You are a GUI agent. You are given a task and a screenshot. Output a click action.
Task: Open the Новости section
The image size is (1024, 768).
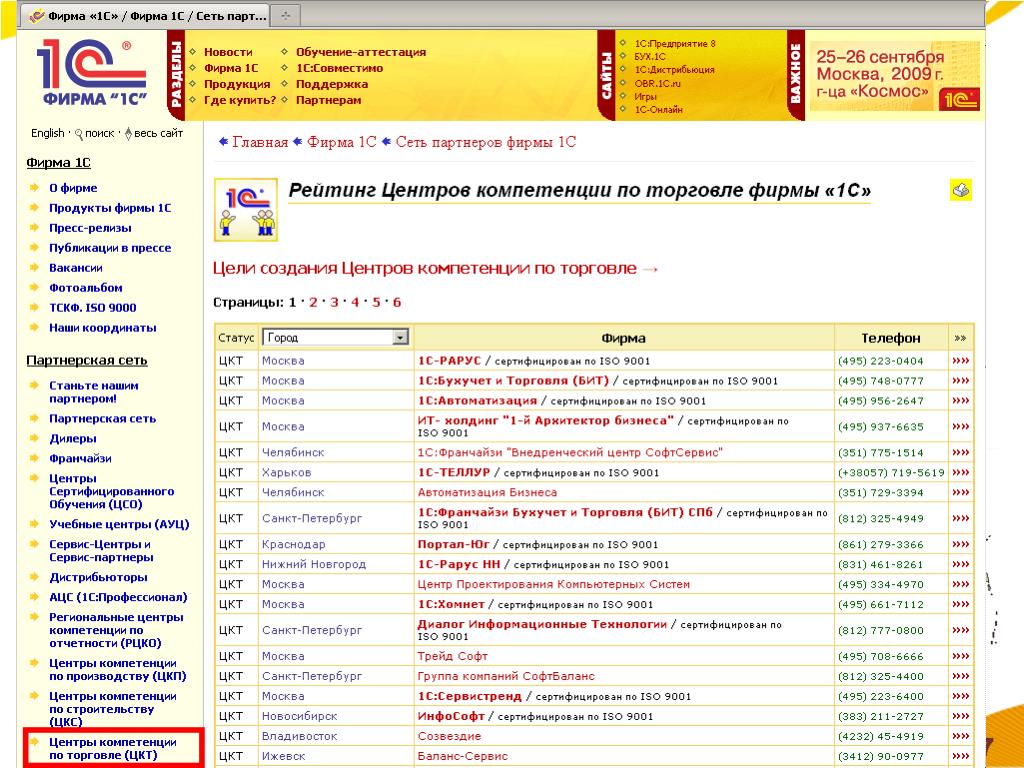(x=228, y=52)
